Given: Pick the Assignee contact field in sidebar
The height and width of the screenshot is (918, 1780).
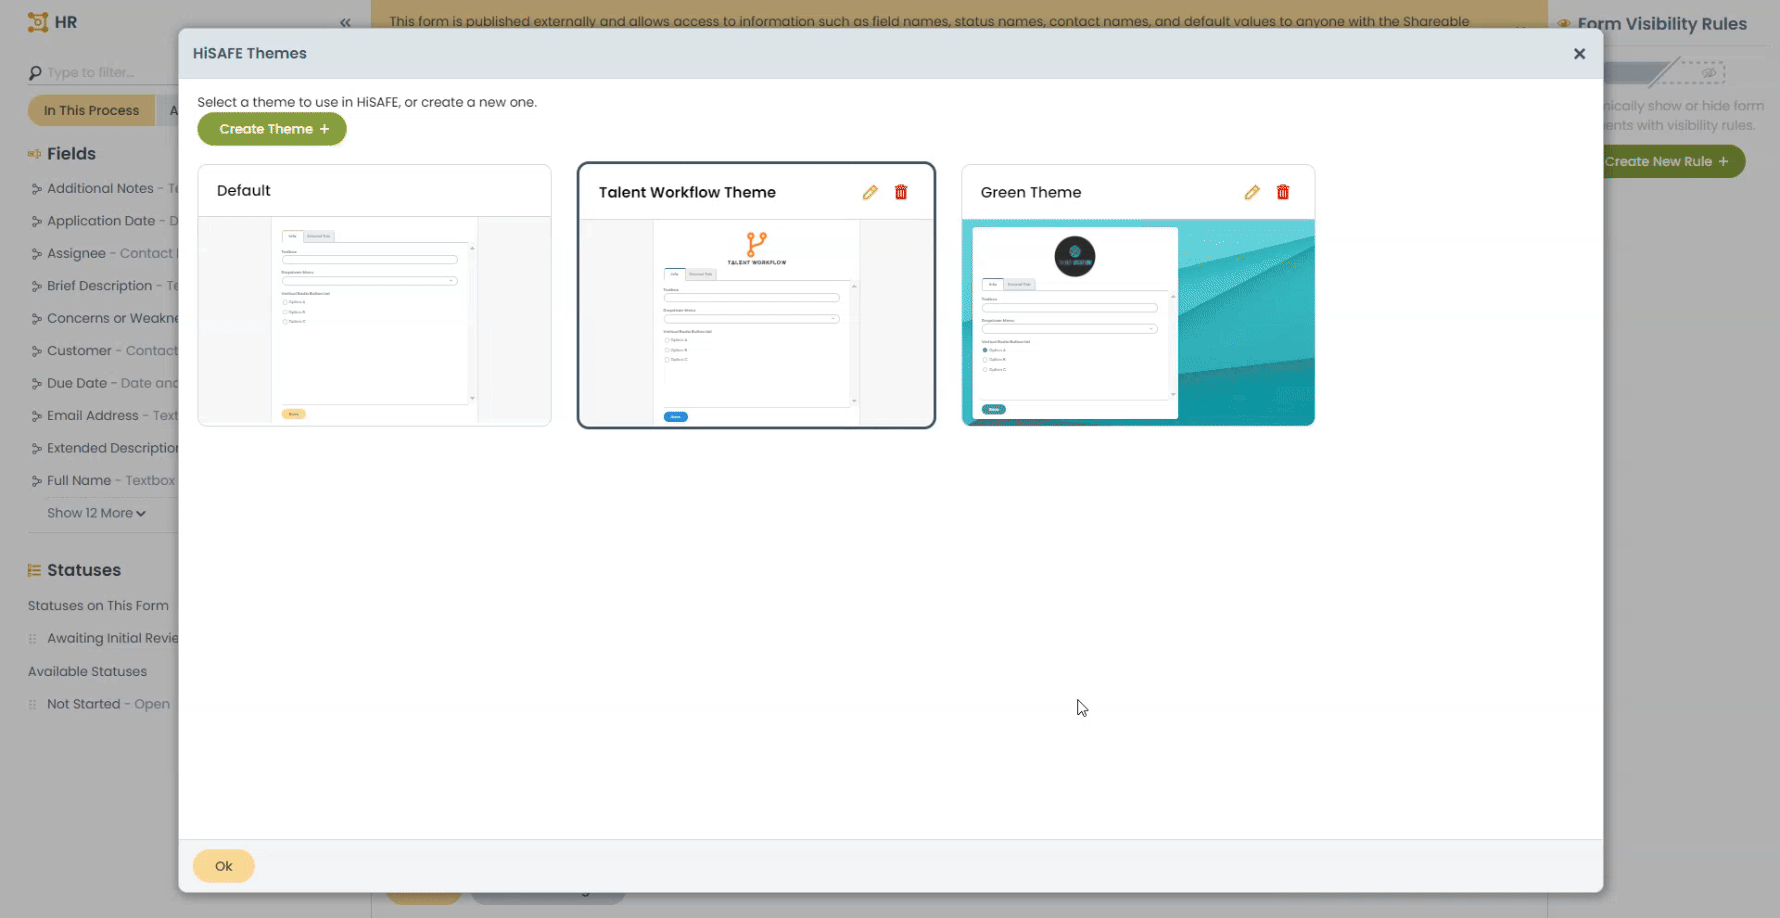Looking at the screenshot, I should (104, 253).
